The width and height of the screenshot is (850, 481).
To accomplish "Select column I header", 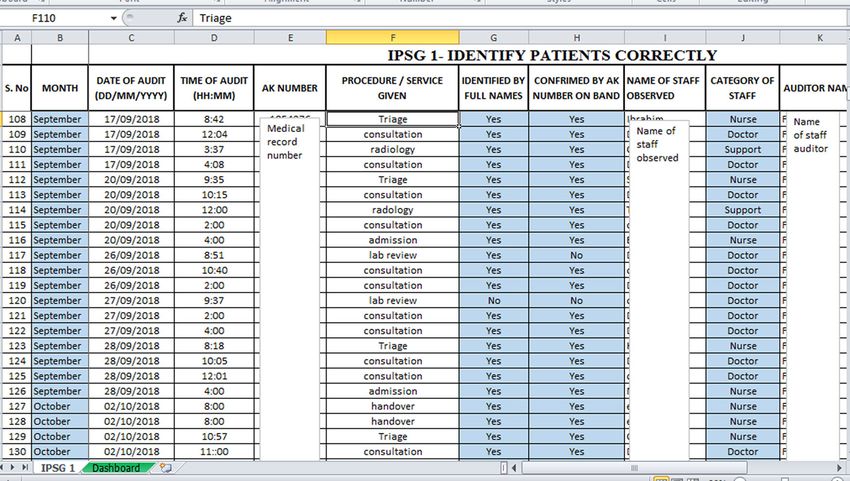I will pyautogui.click(x=665, y=37).
